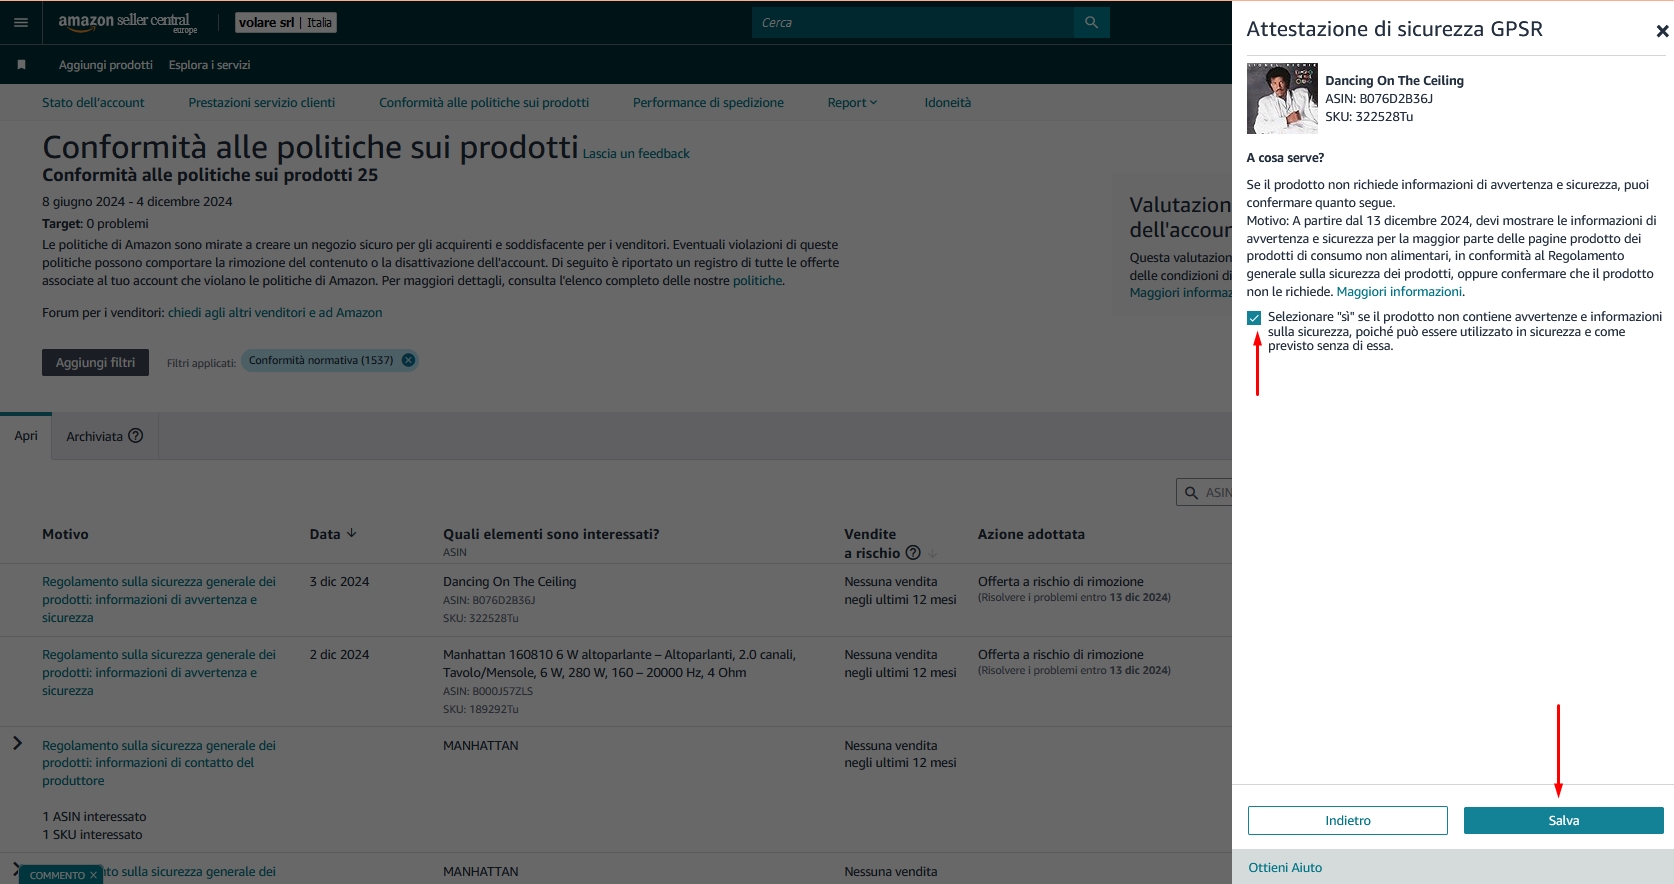Switch to the Archiviata tab
Image resolution: width=1674 pixels, height=884 pixels.
(x=94, y=437)
